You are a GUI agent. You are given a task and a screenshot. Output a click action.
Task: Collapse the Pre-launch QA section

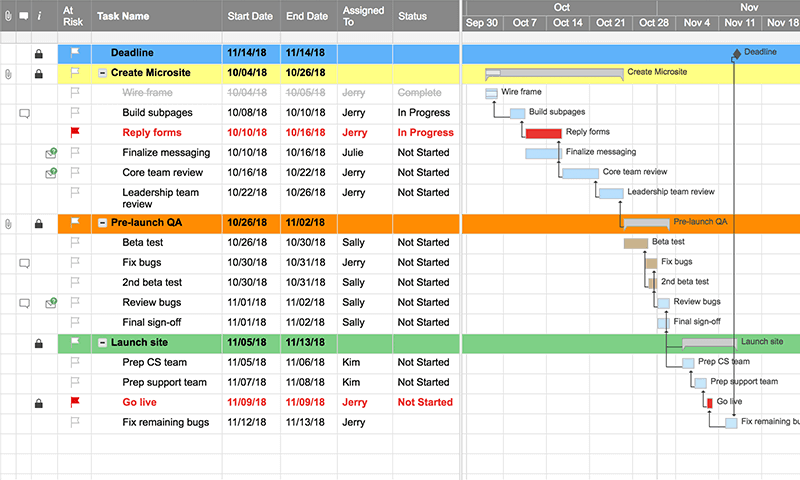click(x=103, y=223)
